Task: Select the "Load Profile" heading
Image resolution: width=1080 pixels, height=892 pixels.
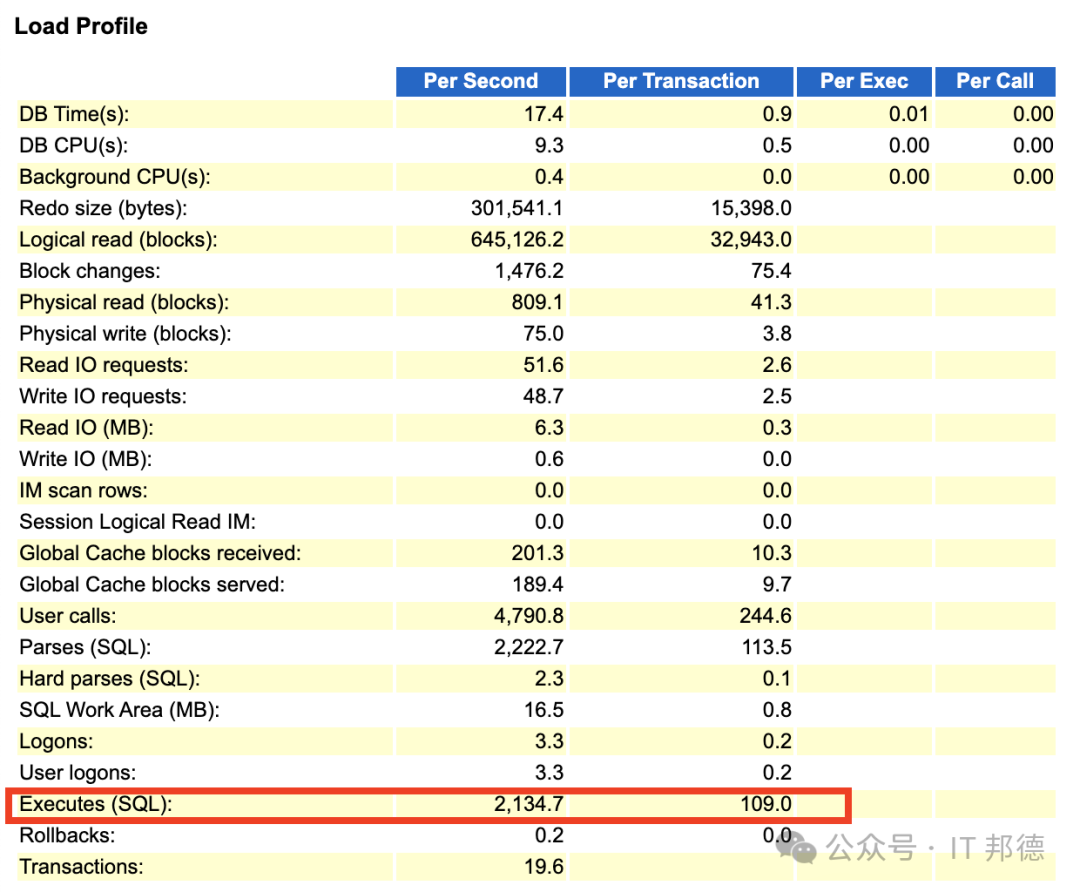Action: 81,26
